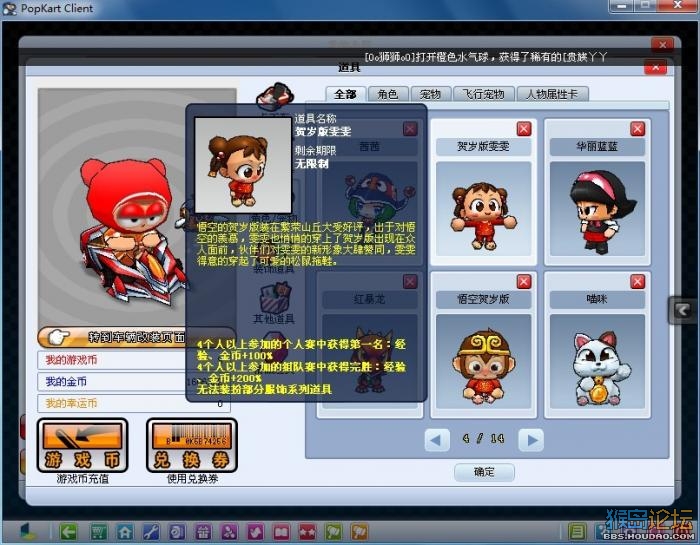This screenshot has width=700, height=545.
Task: Click the 华丽蓝蓝 name label
Action: coord(597,146)
